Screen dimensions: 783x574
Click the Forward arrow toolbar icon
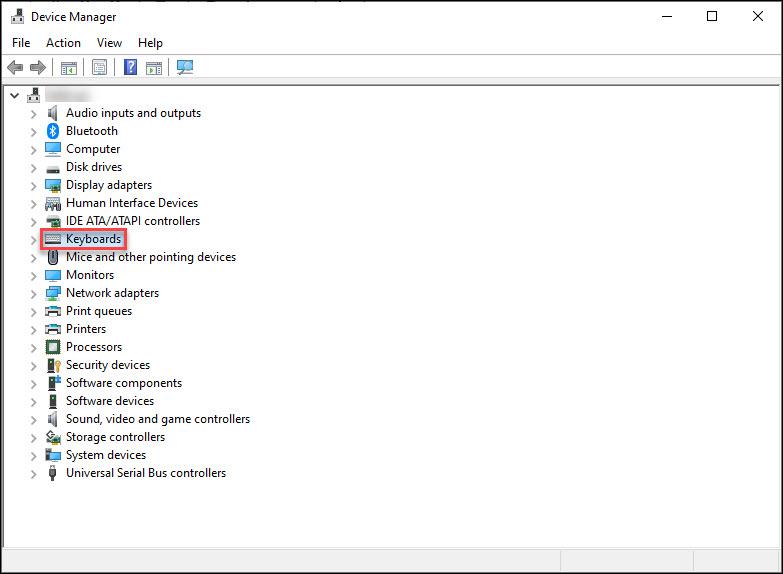click(38, 67)
